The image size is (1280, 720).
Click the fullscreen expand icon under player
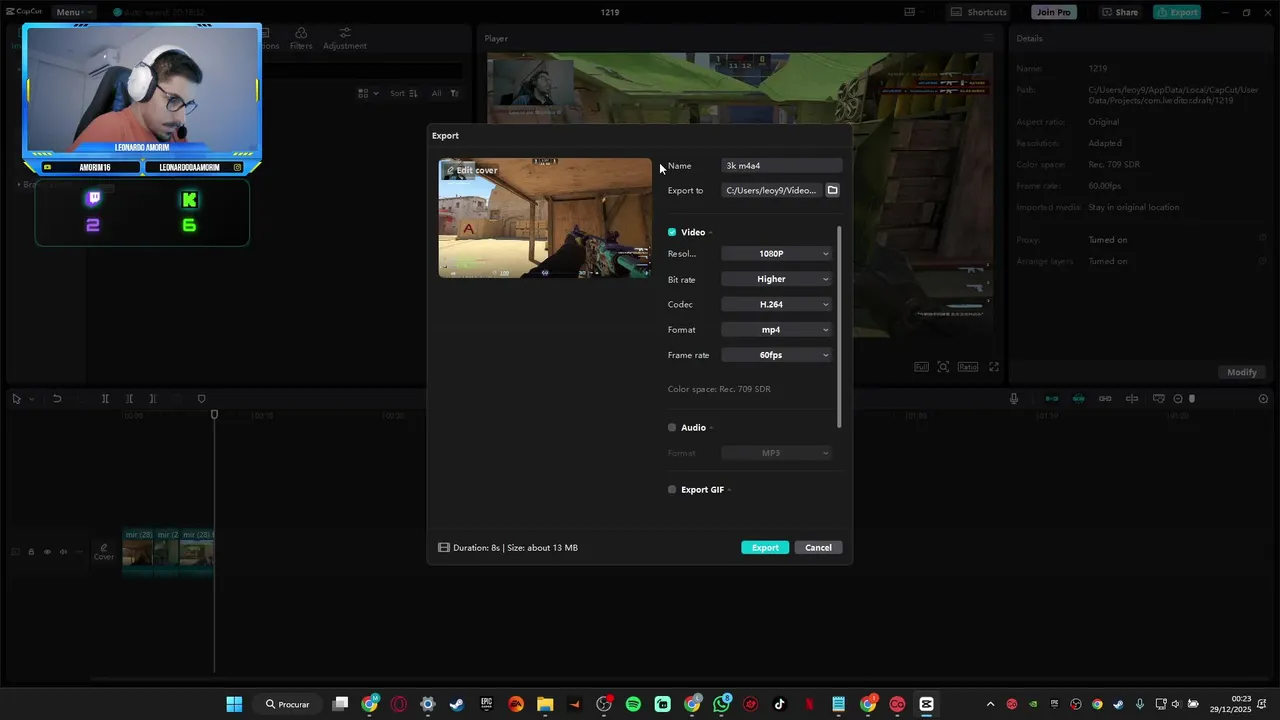click(x=994, y=367)
